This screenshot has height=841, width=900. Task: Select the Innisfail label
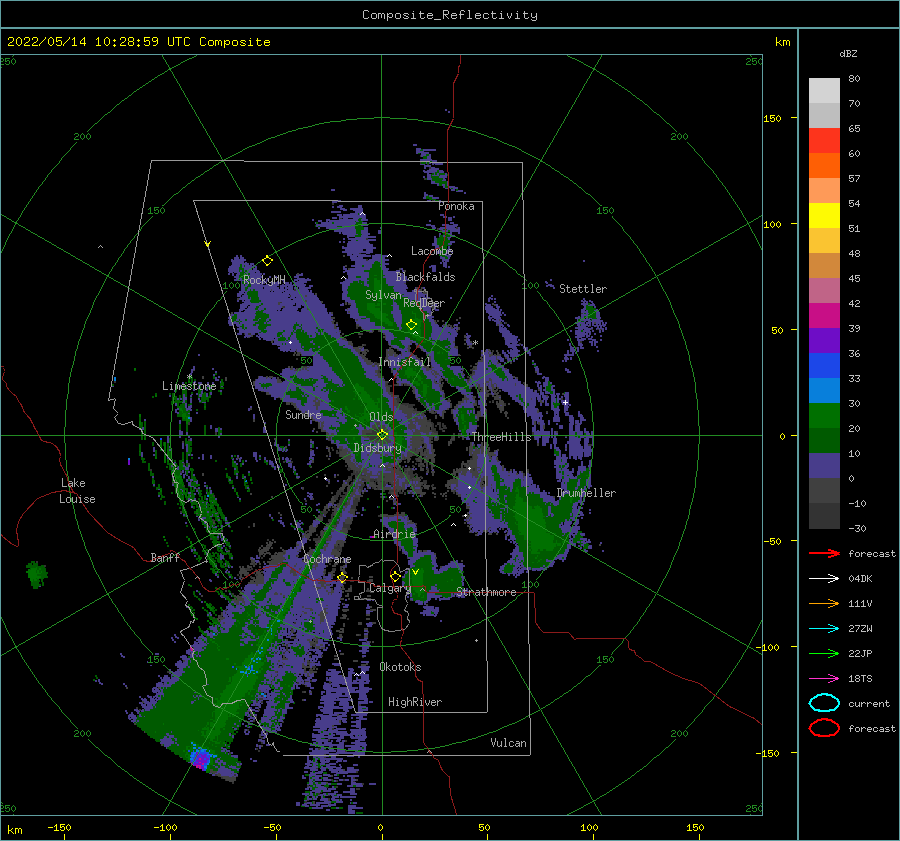(x=404, y=362)
